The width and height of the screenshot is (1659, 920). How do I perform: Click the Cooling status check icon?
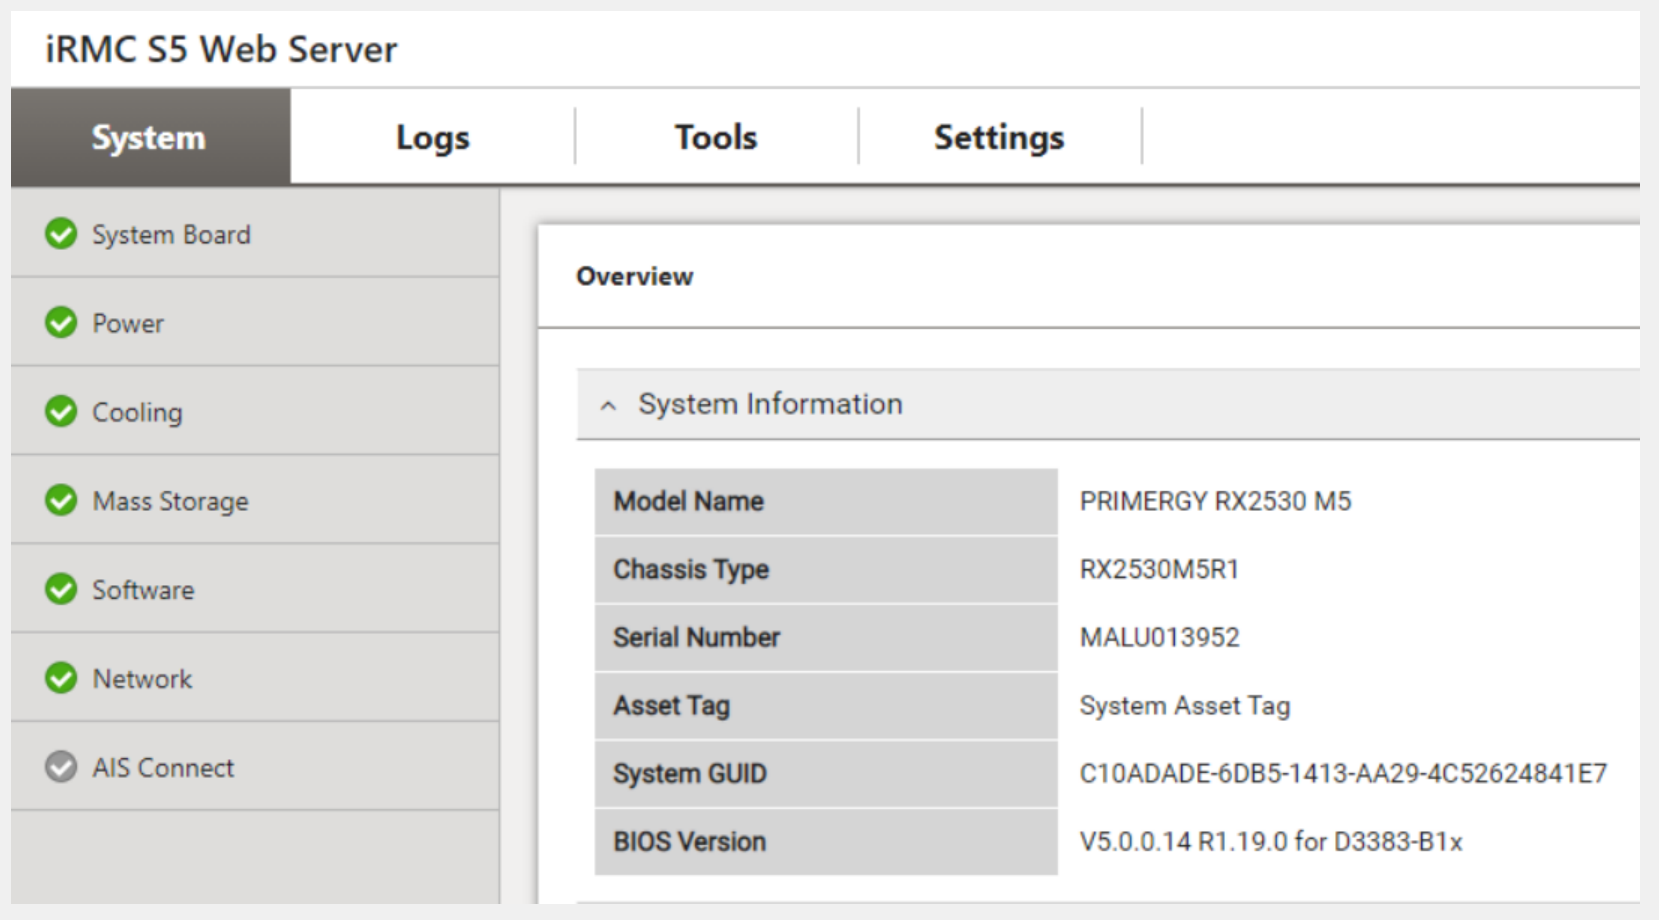click(x=61, y=411)
